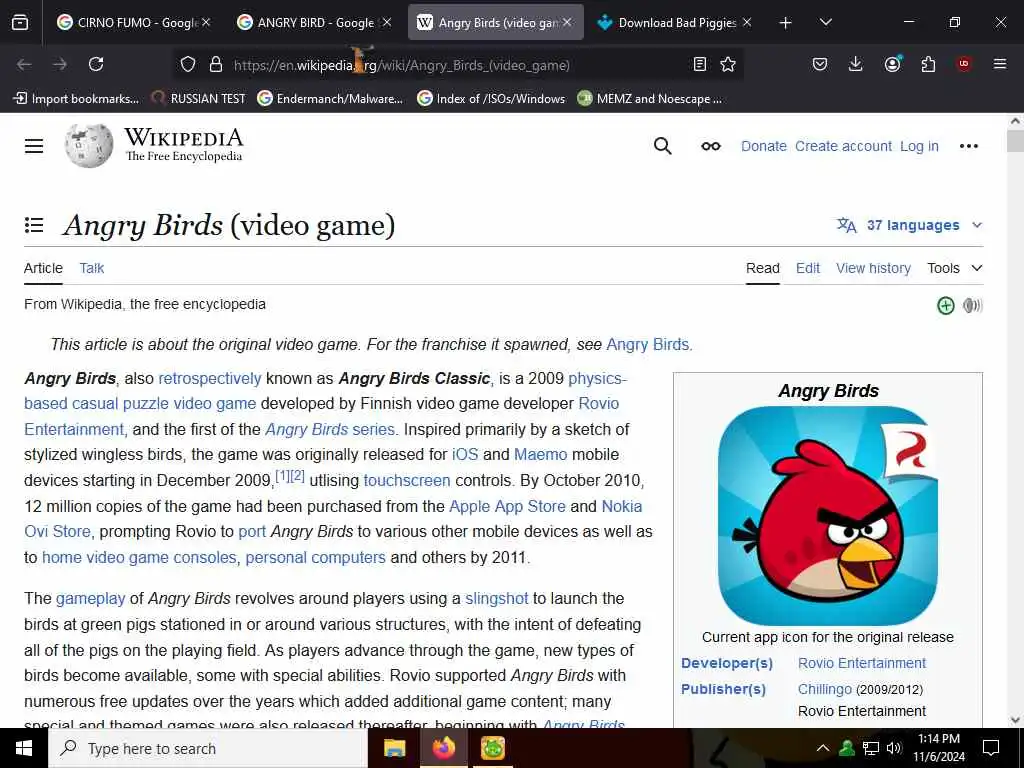Click the green good article plus icon
Screen dimensions: 1024x768
pyautogui.click(x=945, y=305)
